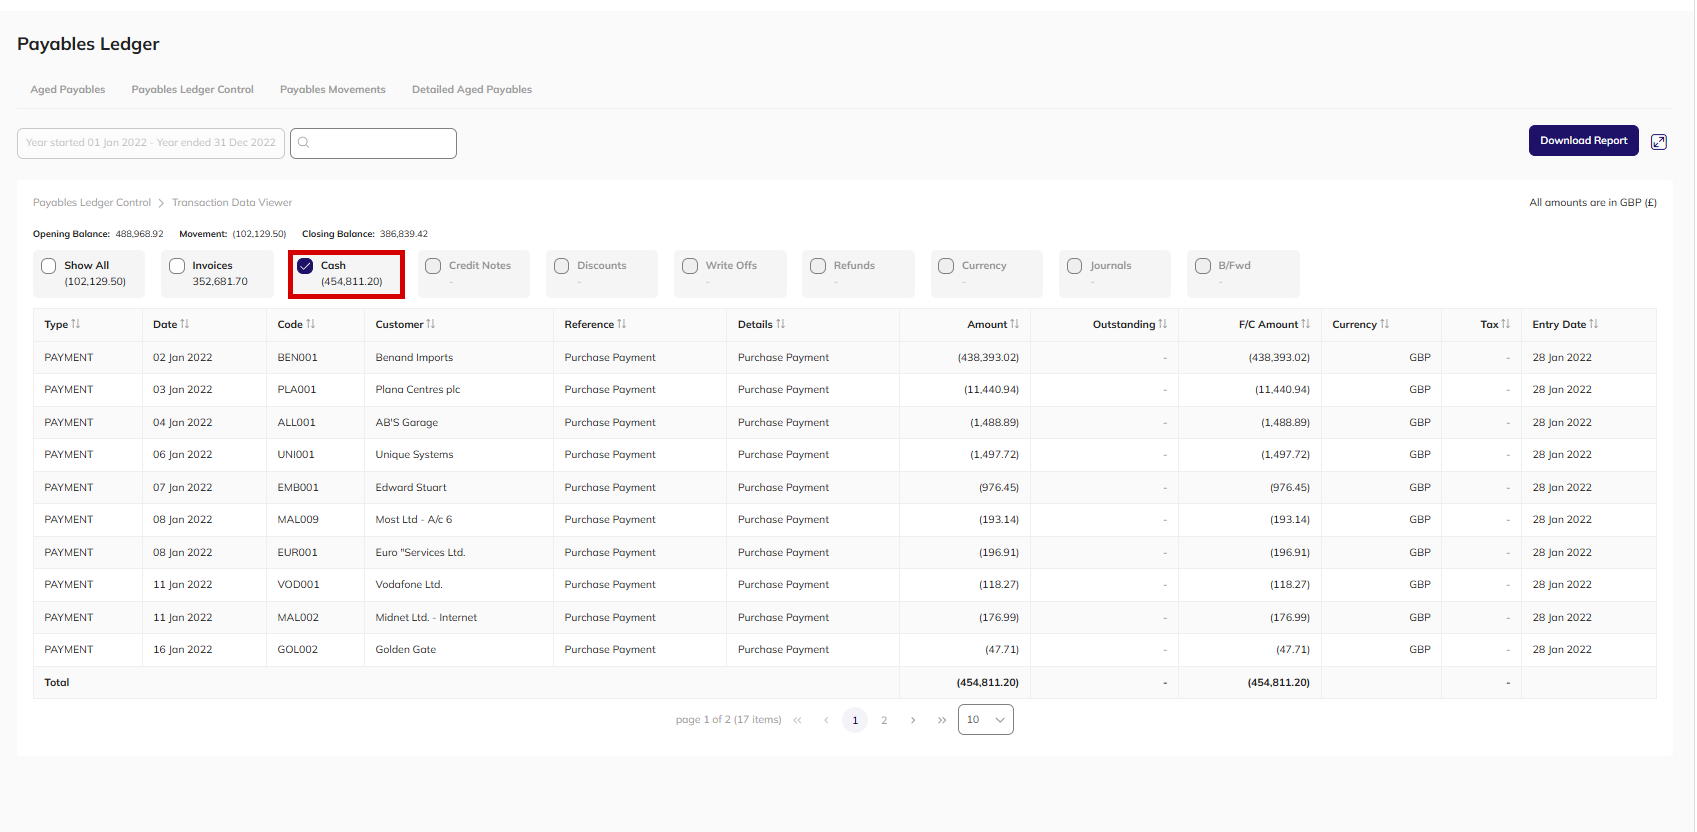
Task: Click customer Unique Systems
Action: 414,455
